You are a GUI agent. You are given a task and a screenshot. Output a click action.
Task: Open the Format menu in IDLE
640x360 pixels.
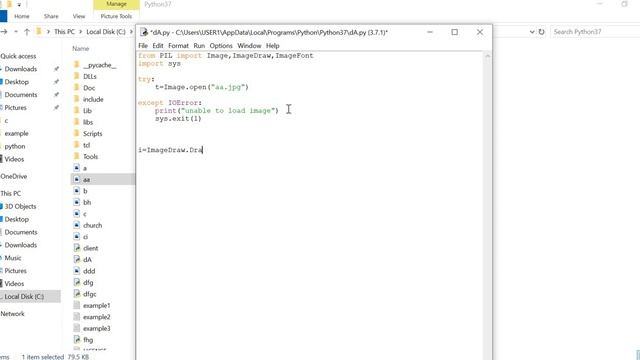coord(178,46)
